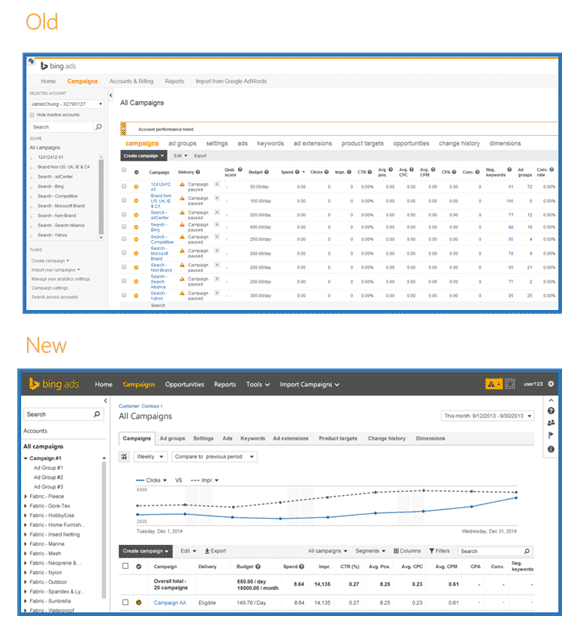
Task: Click search magnifier in New left panel
Action: [97, 414]
